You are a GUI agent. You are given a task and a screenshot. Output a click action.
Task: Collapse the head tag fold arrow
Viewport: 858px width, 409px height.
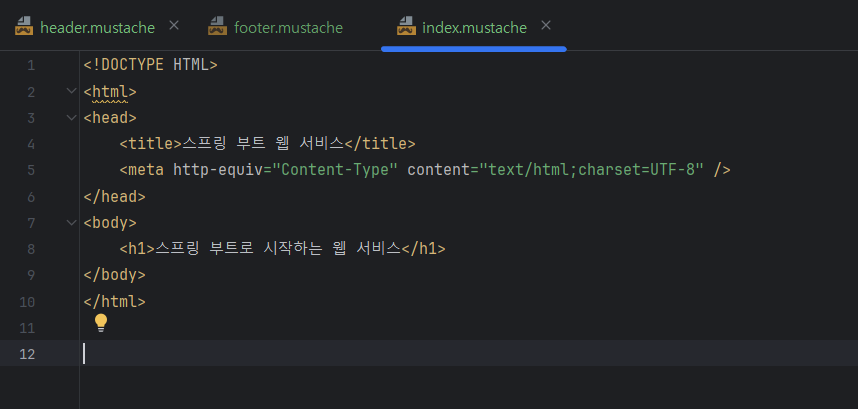(71, 117)
